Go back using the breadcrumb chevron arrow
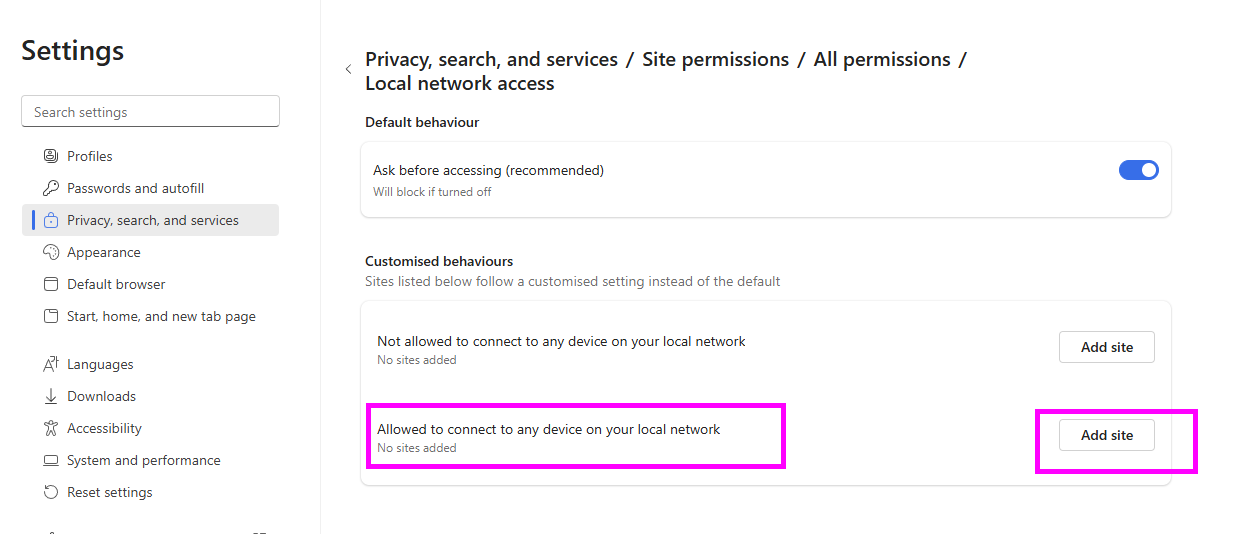1258x534 pixels. click(x=348, y=69)
